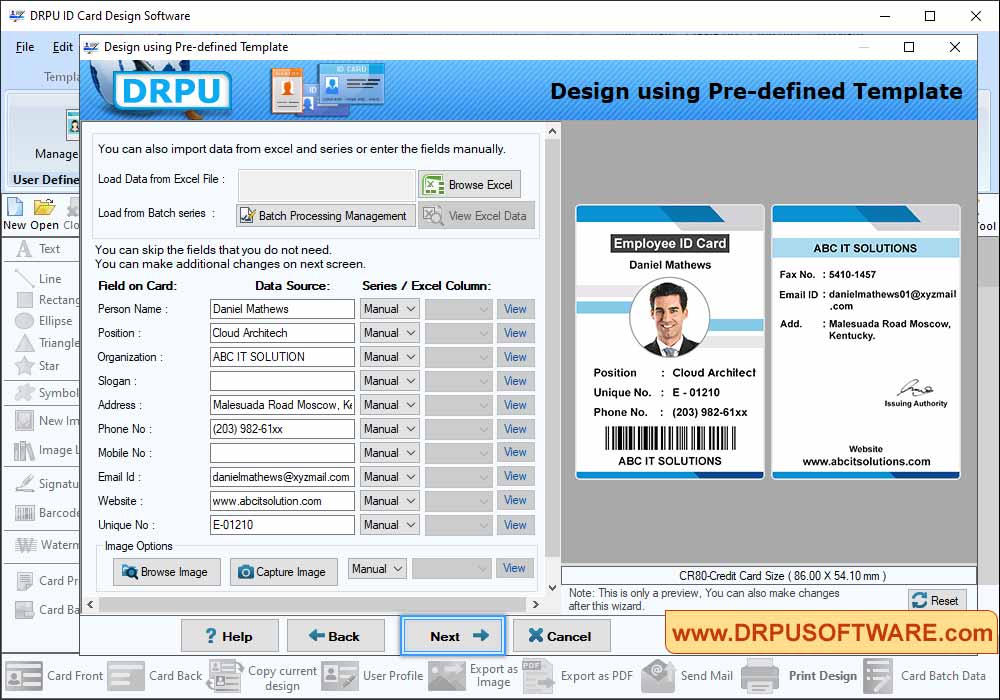This screenshot has width=1000, height=700.
Task: Open Batch Processing Management
Action: click(x=326, y=215)
